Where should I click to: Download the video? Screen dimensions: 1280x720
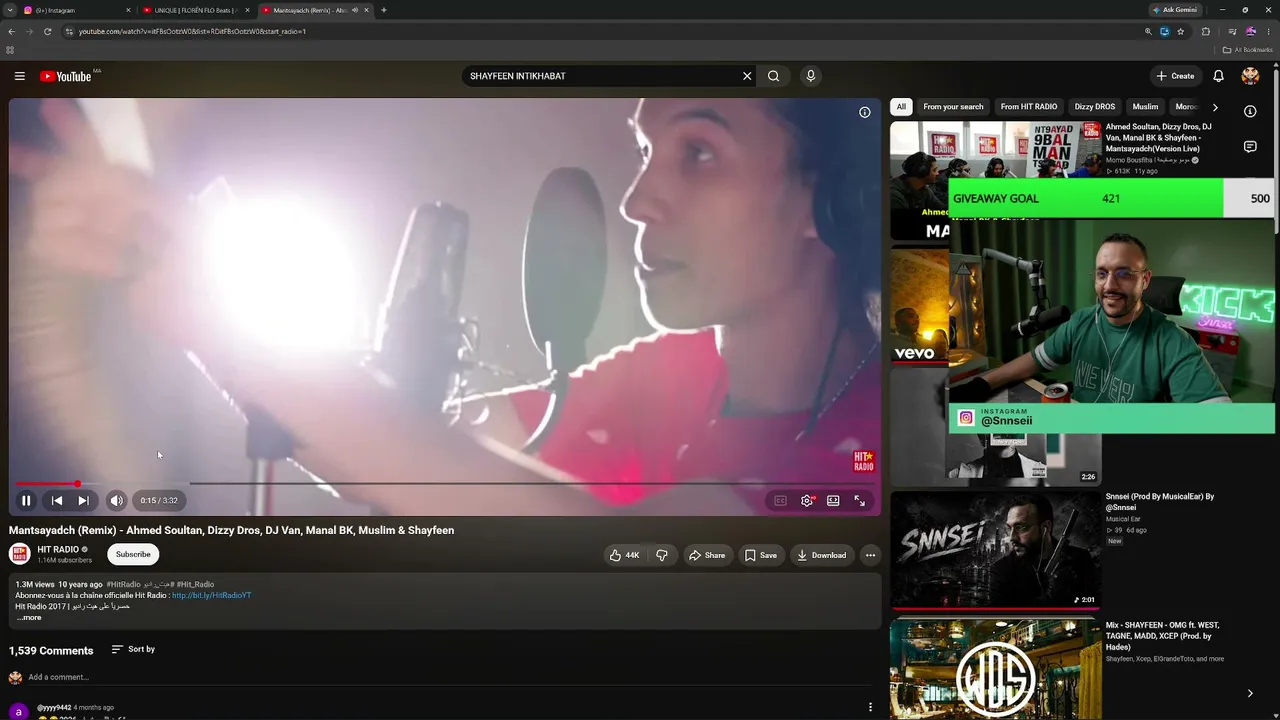click(821, 555)
